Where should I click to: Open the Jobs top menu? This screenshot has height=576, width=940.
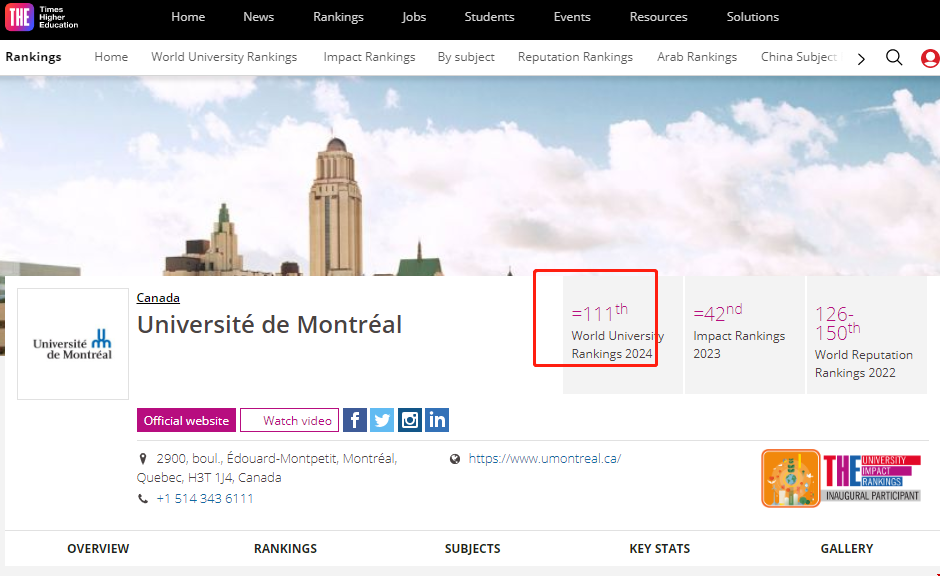pos(414,17)
